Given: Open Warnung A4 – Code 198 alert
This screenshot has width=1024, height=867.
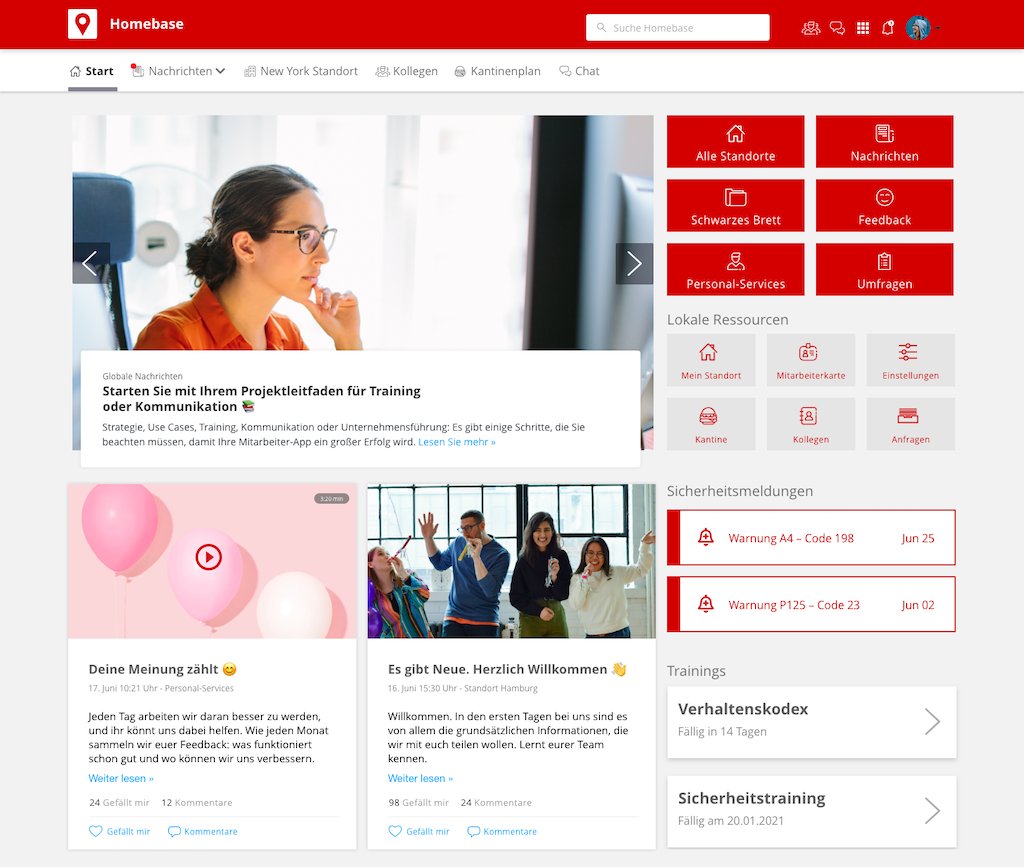Looking at the screenshot, I should (x=811, y=537).
